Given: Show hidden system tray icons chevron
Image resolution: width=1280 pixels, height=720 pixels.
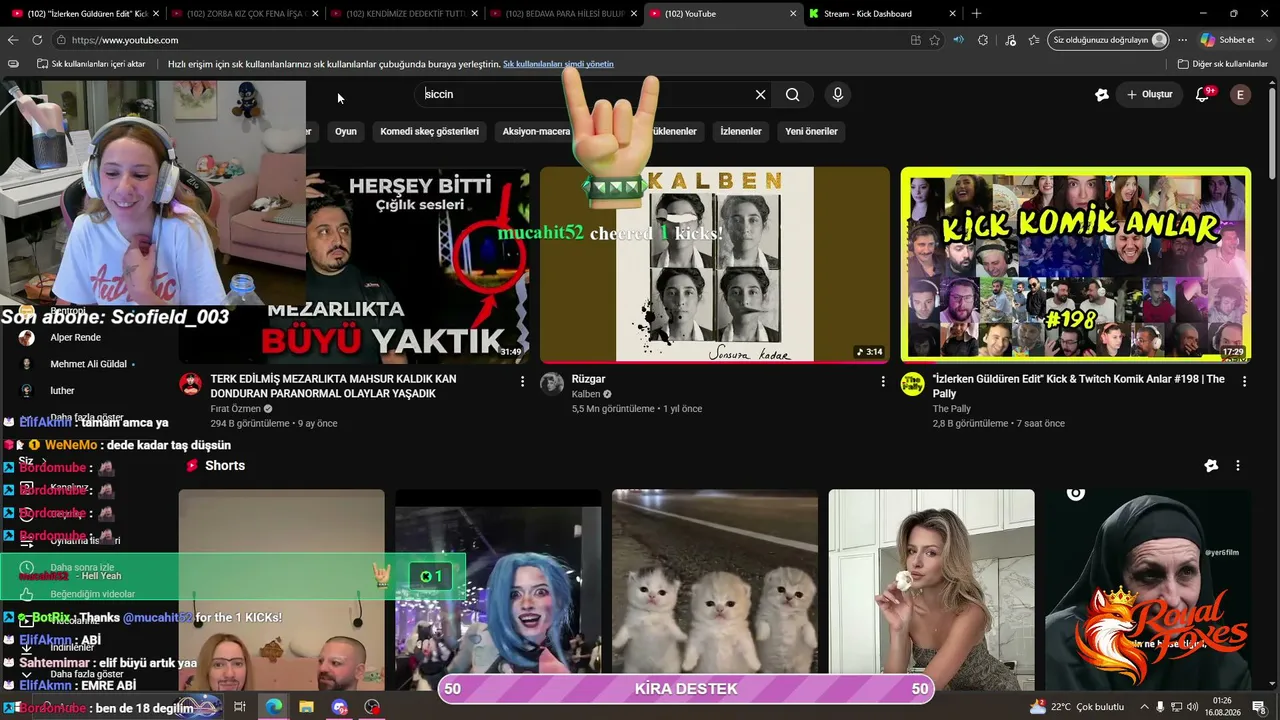Looking at the screenshot, I should [1144, 707].
